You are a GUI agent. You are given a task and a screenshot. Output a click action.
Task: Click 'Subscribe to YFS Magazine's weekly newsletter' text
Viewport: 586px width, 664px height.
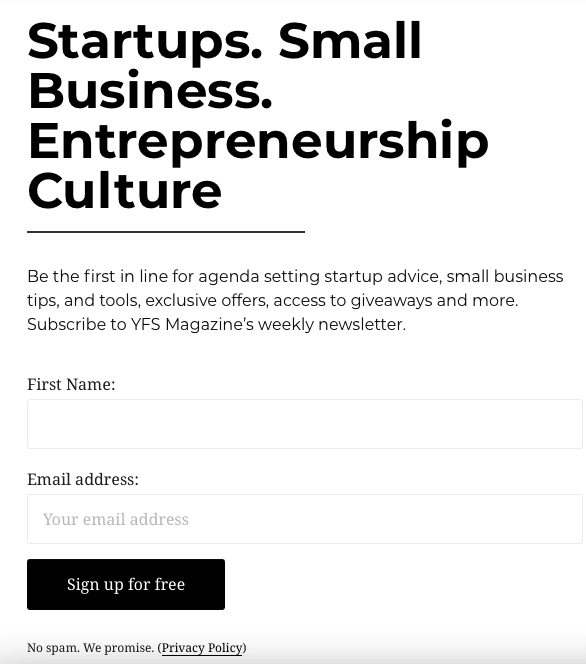[216, 325]
